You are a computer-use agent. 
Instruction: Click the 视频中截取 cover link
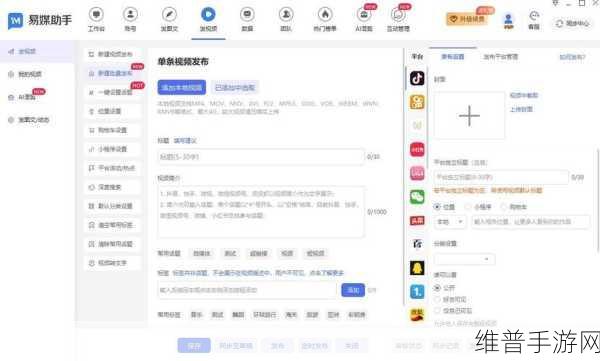coord(523,95)
